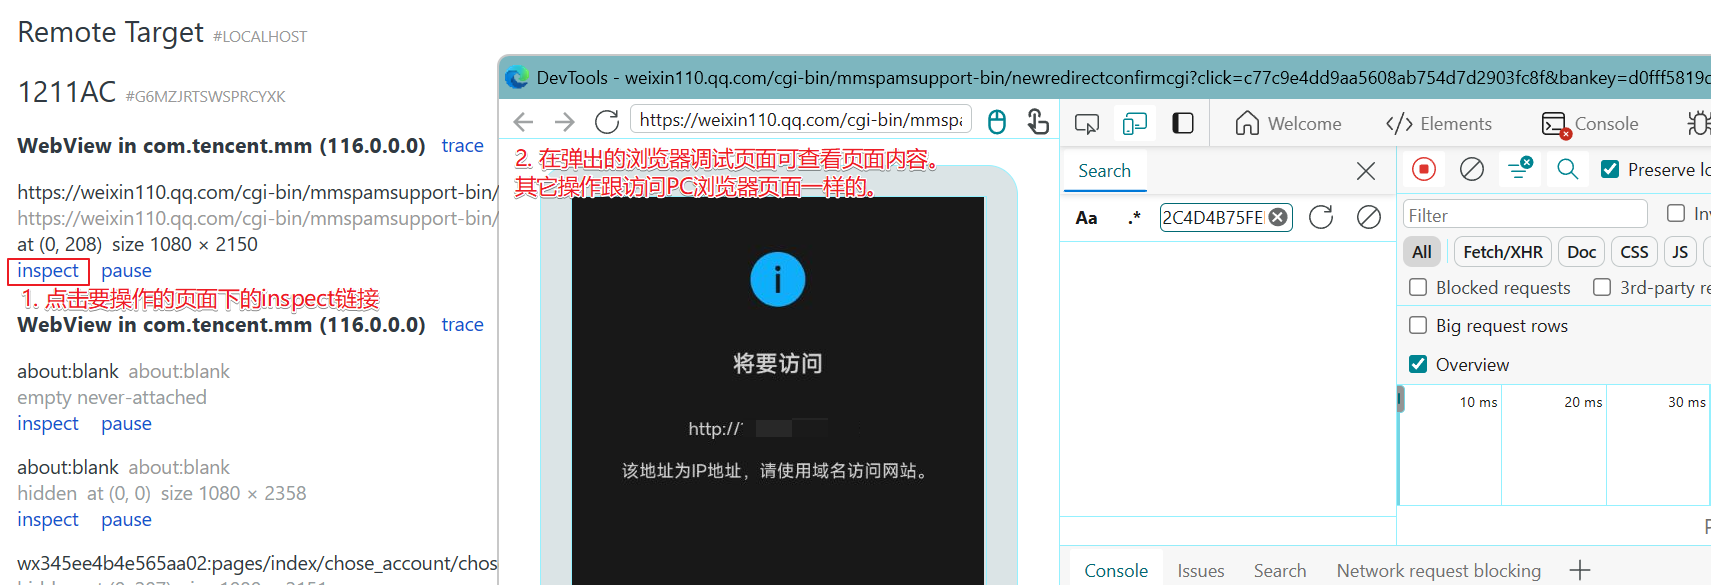Screen dimensions: 1711x585
Task: Filter network by Fetch/XHR
Action: point(1502,252)
